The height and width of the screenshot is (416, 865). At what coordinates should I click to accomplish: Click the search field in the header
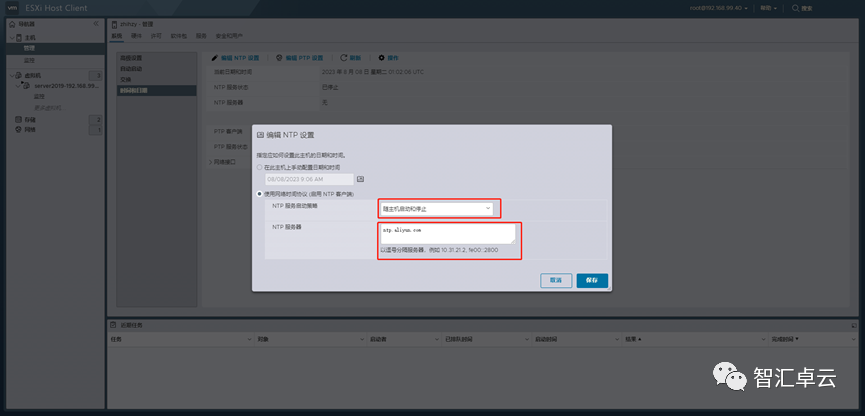pyautogui.click(x=807, y=8)
